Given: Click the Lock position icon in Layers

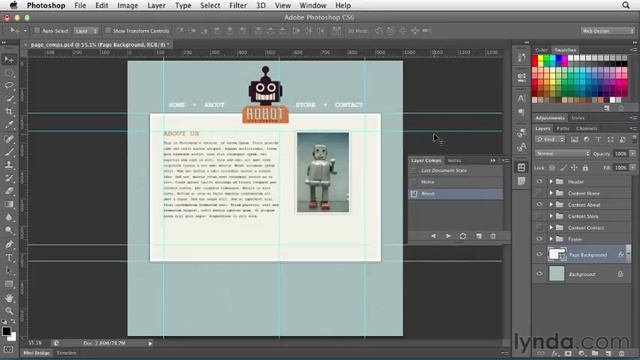Looking at the screenshot, I should tap(574, 168).
